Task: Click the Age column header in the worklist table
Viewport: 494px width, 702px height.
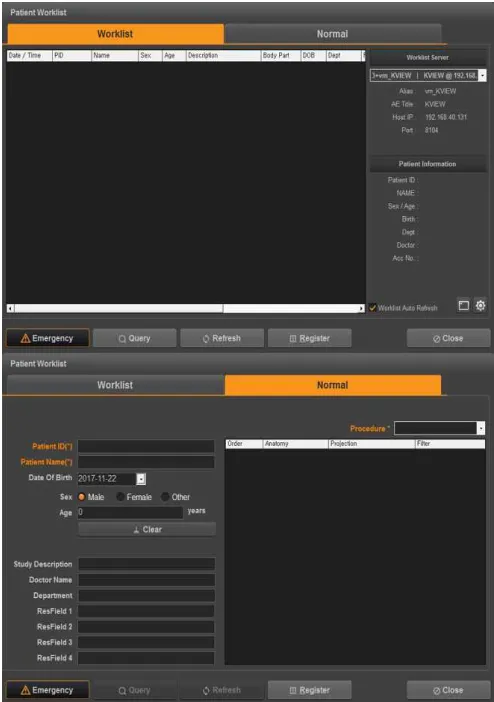Action: [174, 56]
